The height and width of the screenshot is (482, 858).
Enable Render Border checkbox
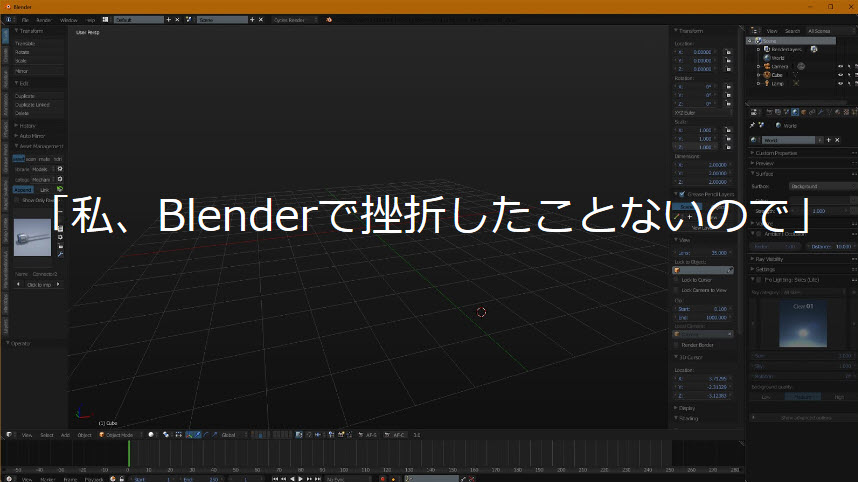(677, 345)
